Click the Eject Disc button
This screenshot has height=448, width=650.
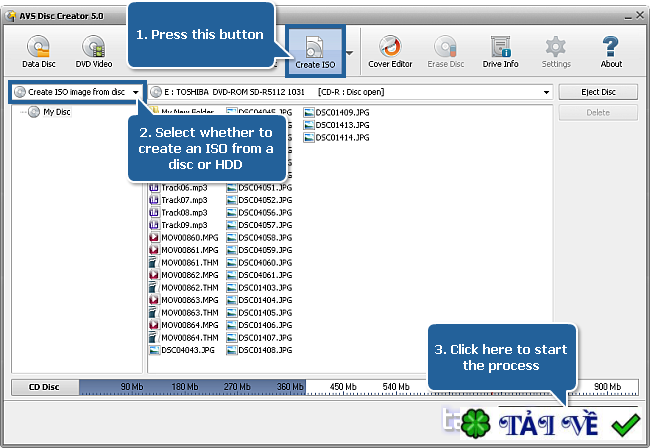click(598, 92)
